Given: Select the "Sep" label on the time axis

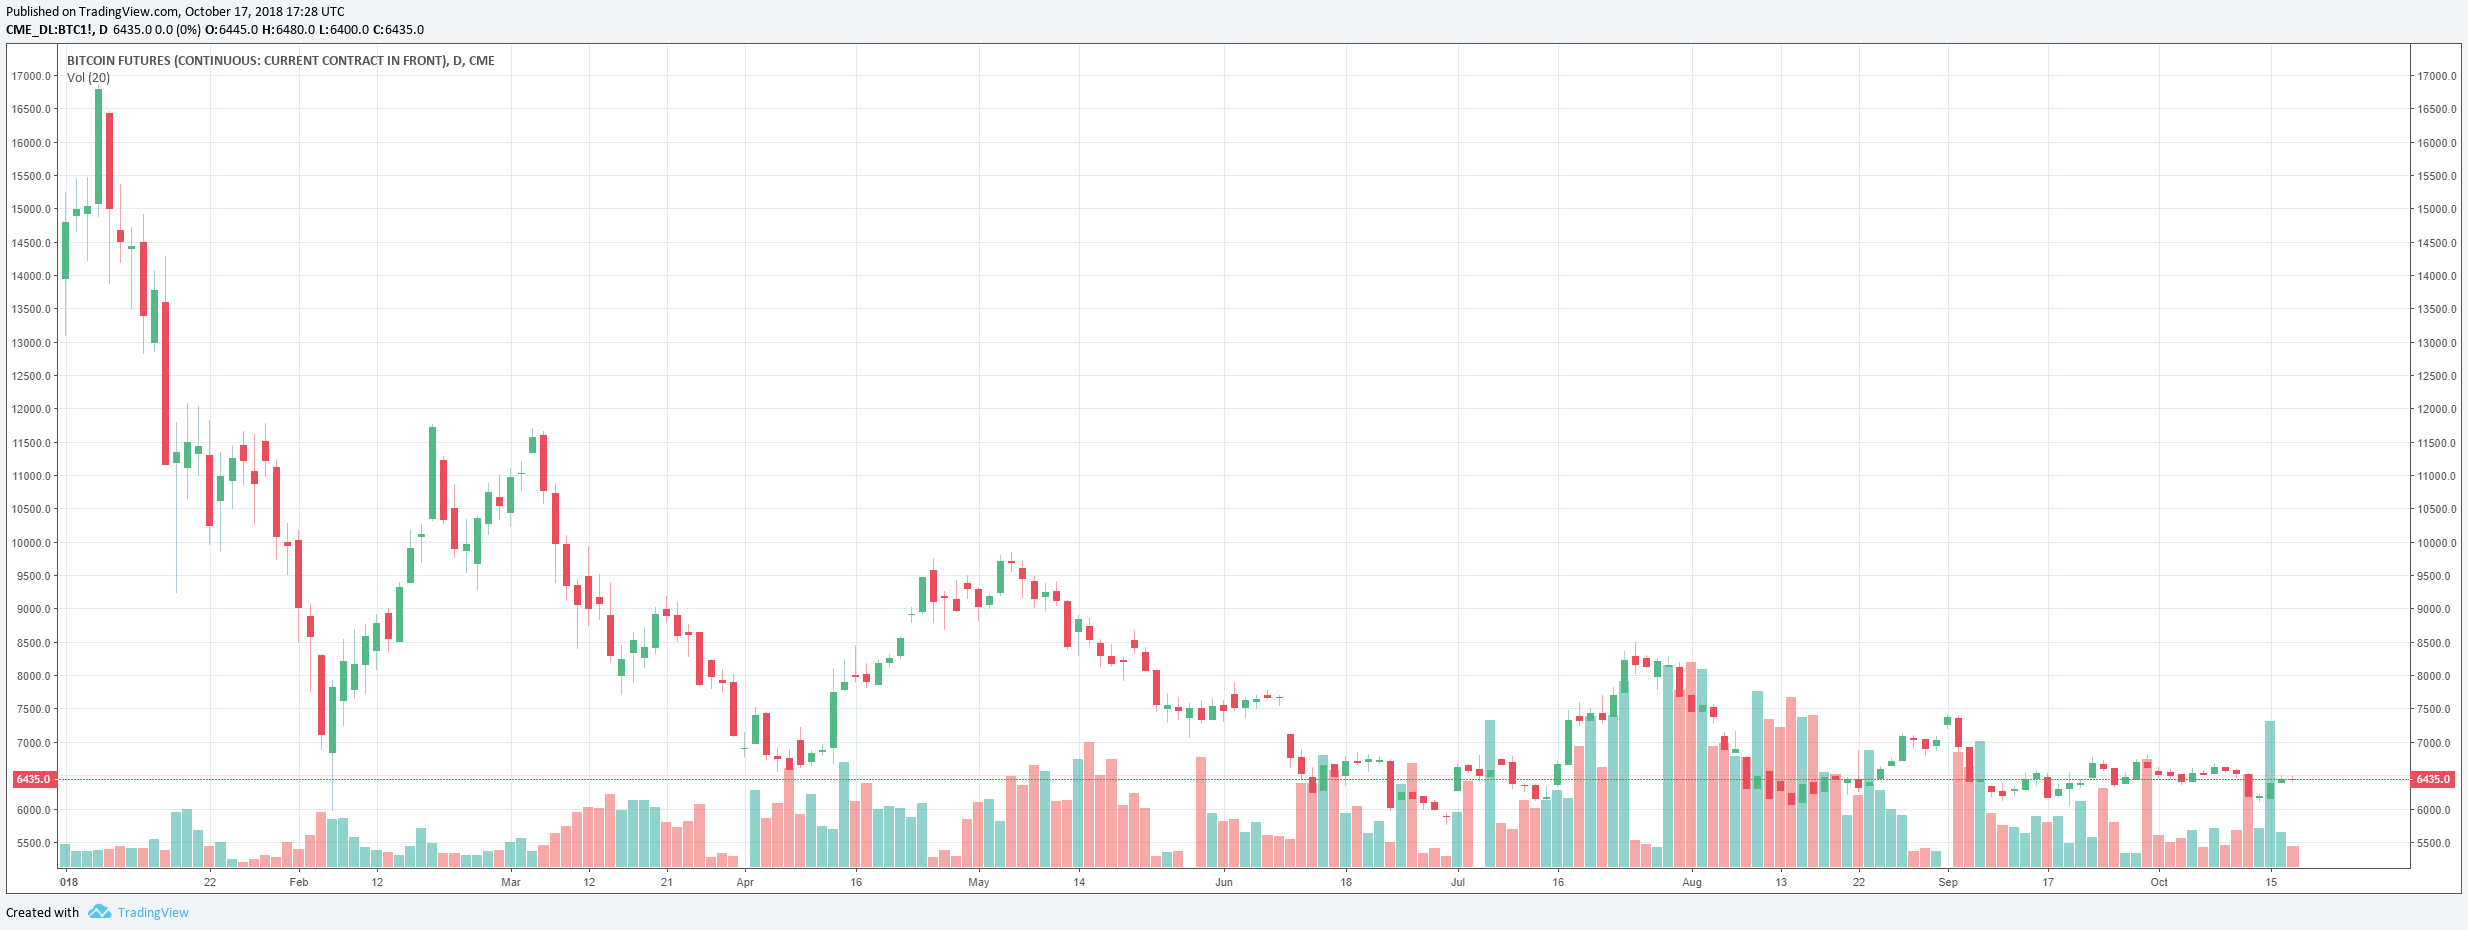Looking at the screenshot, I should (1948, 882).
